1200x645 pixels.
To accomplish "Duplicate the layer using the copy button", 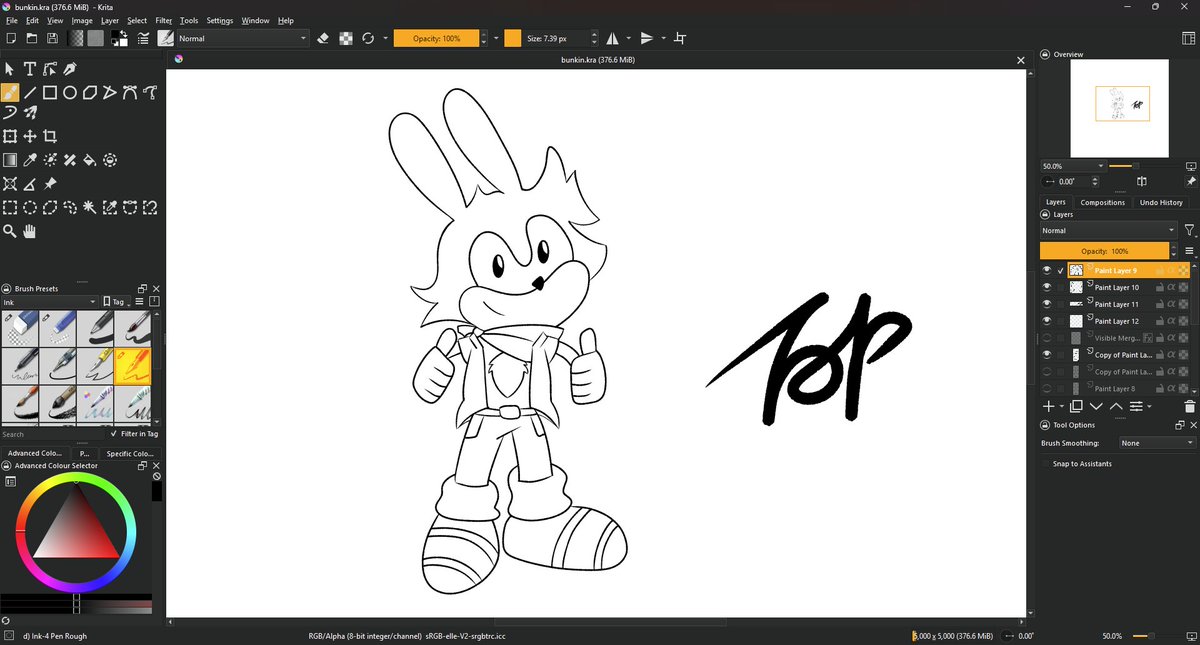I will pos(1076,406).
